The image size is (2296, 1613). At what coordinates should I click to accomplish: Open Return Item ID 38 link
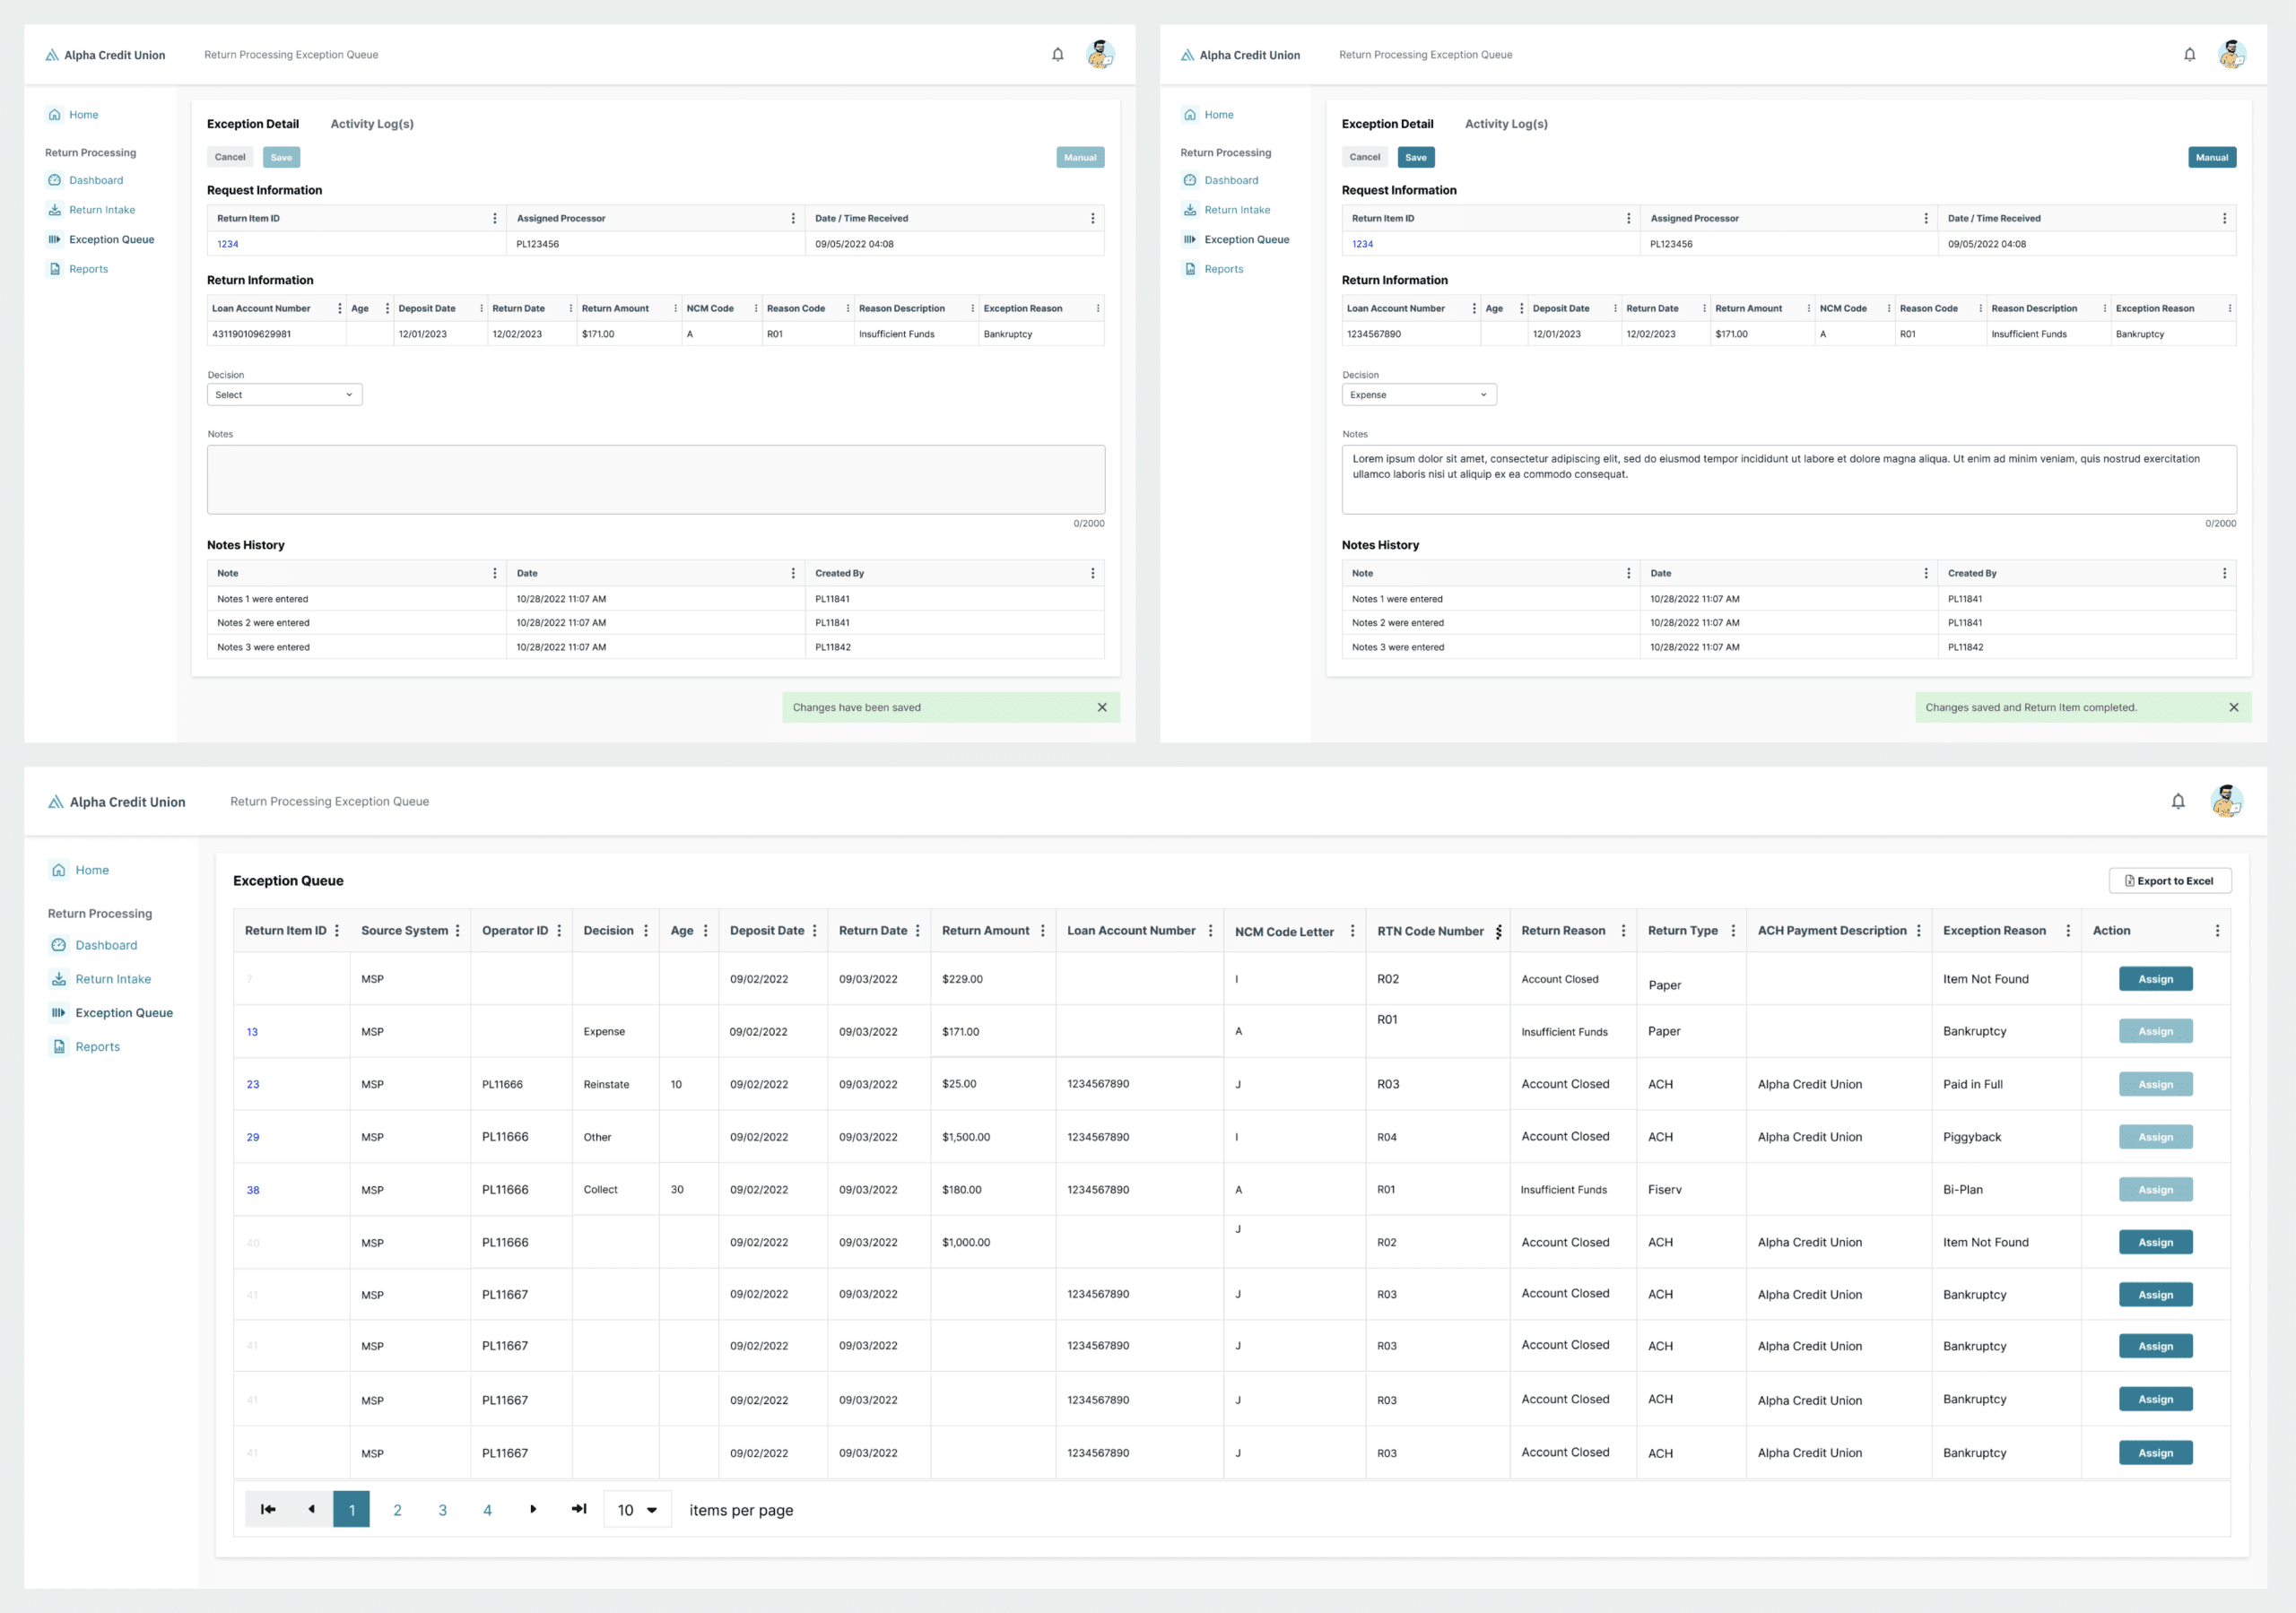tap(253, 1190)
